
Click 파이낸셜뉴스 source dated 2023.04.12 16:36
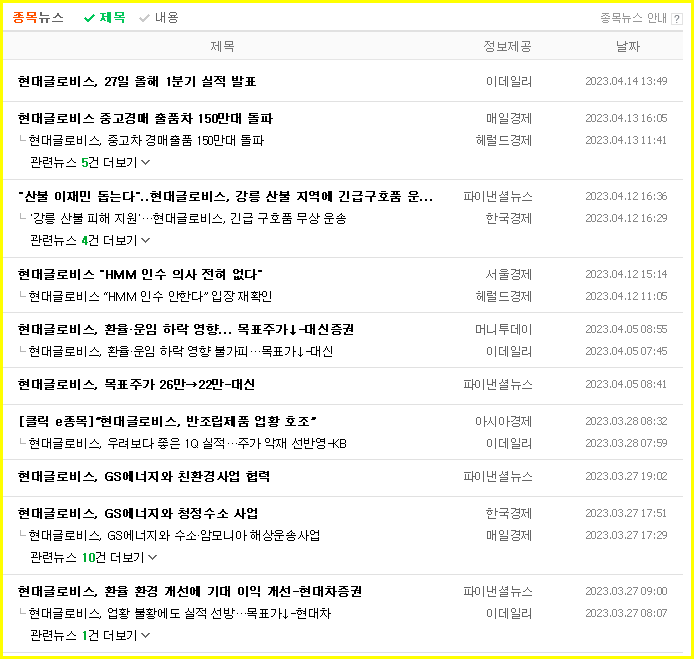(x=498, y=197)
